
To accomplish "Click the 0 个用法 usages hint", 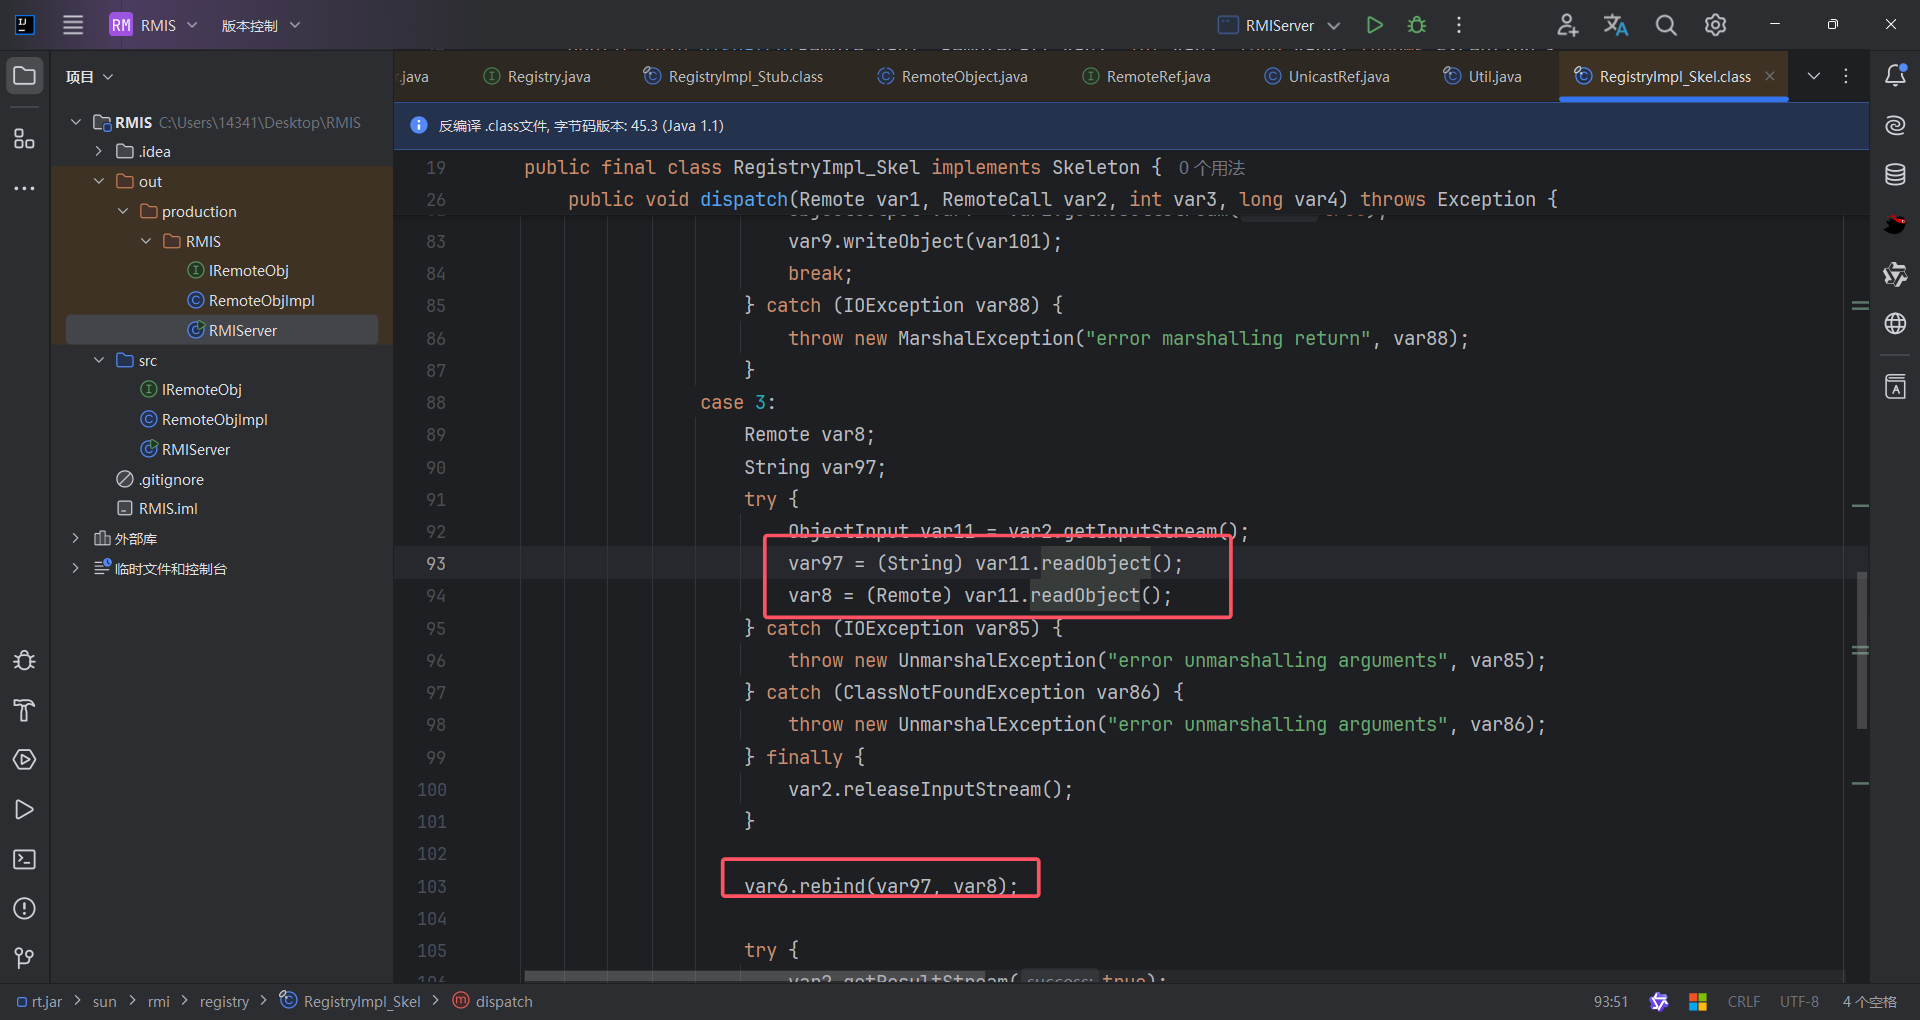I will 1211,168.
